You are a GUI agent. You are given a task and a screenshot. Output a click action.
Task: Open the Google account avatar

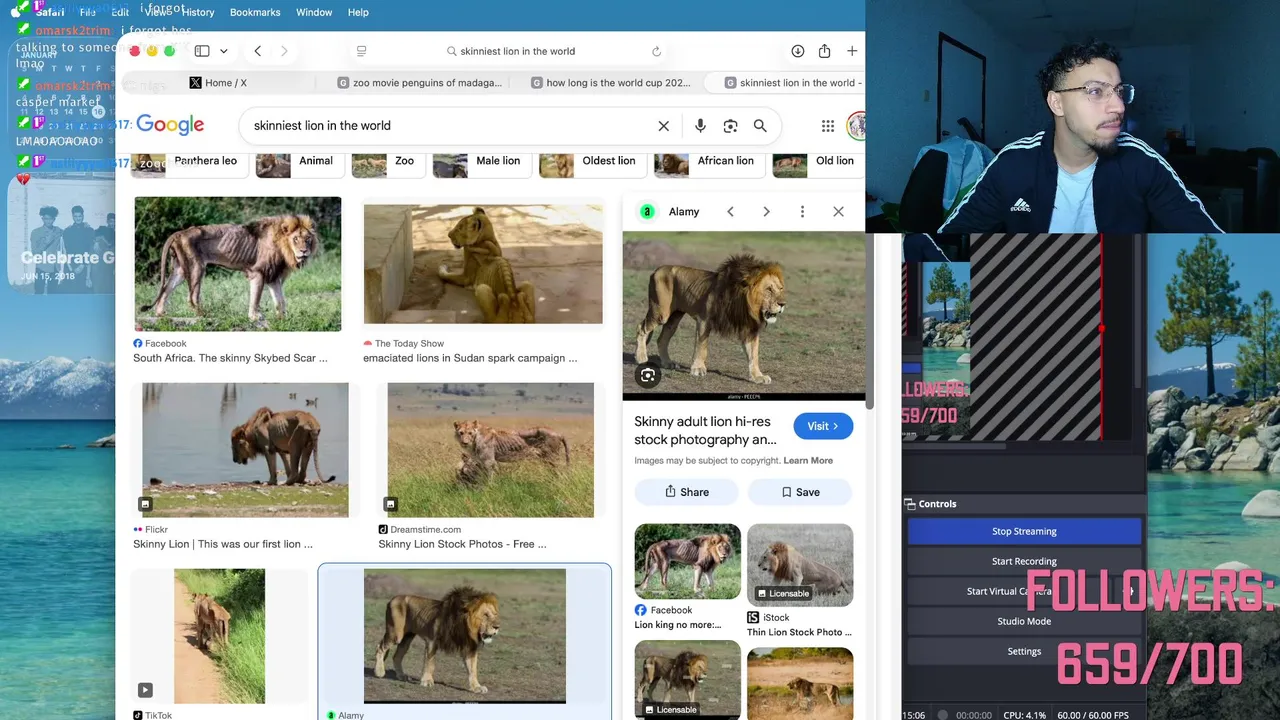coord(856,126)
